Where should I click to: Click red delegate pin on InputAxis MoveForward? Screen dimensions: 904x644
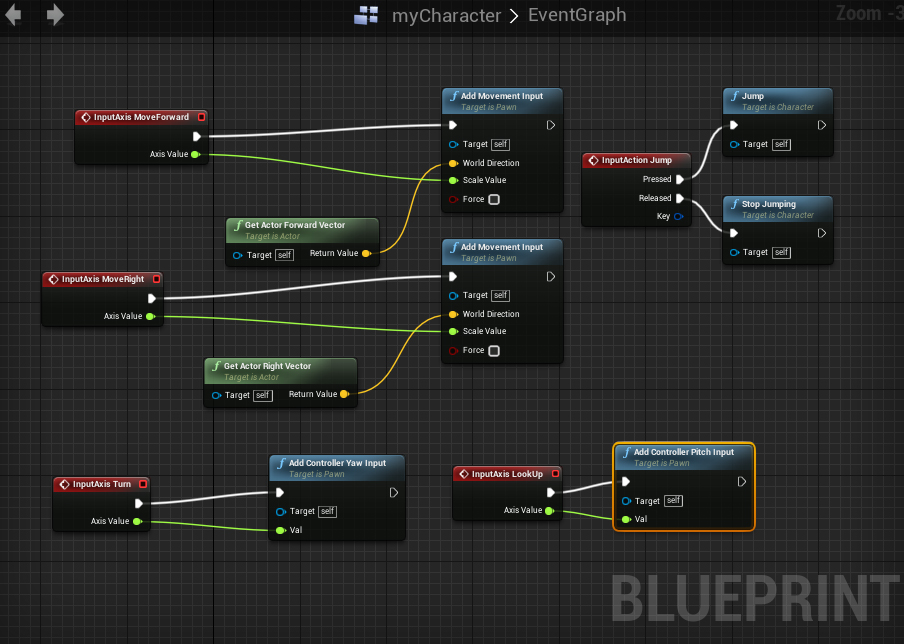201,117
